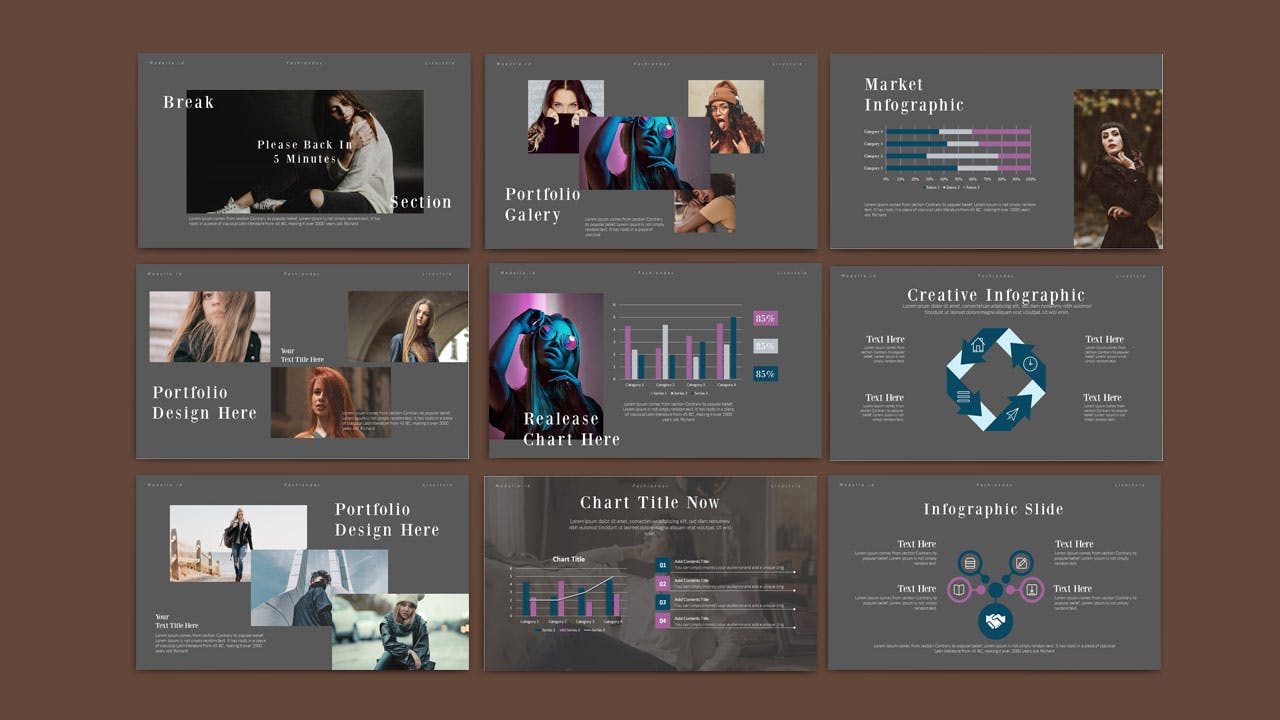Select the handshake icon in Infographic Slide
The image size is (1280, 720).
[995, 622]
